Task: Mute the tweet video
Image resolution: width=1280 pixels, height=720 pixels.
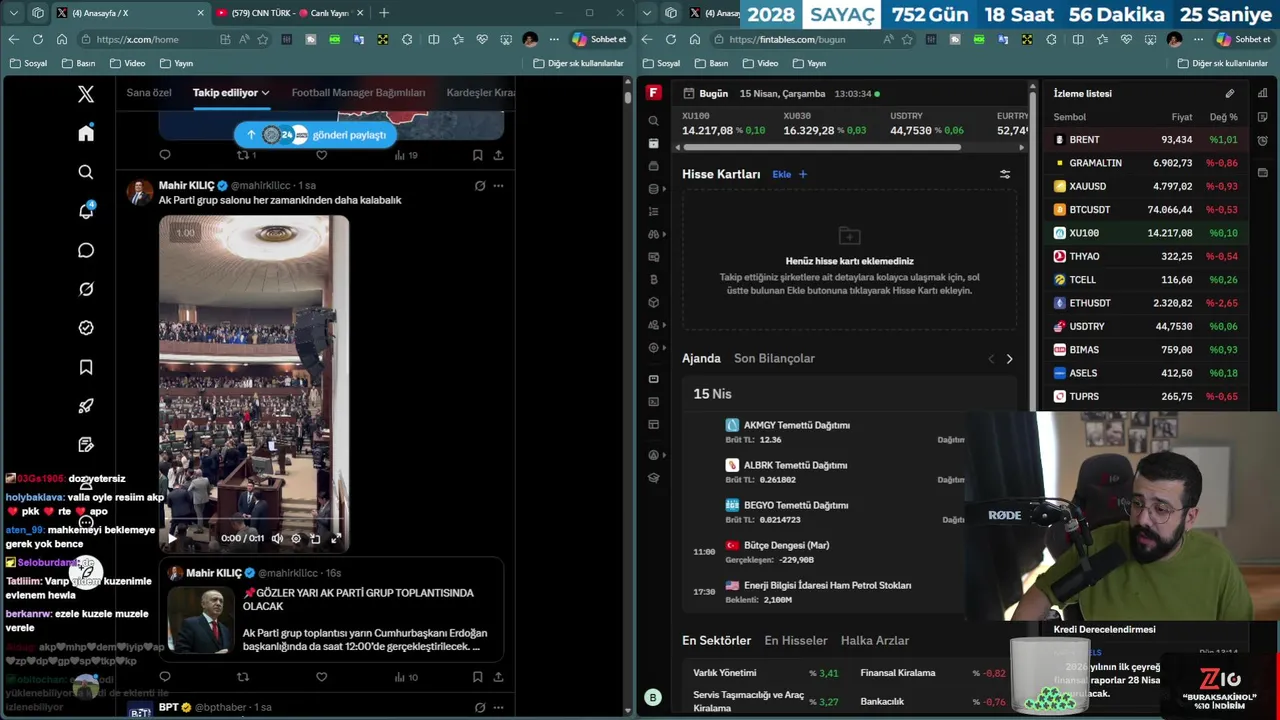Action: point(277,538)
